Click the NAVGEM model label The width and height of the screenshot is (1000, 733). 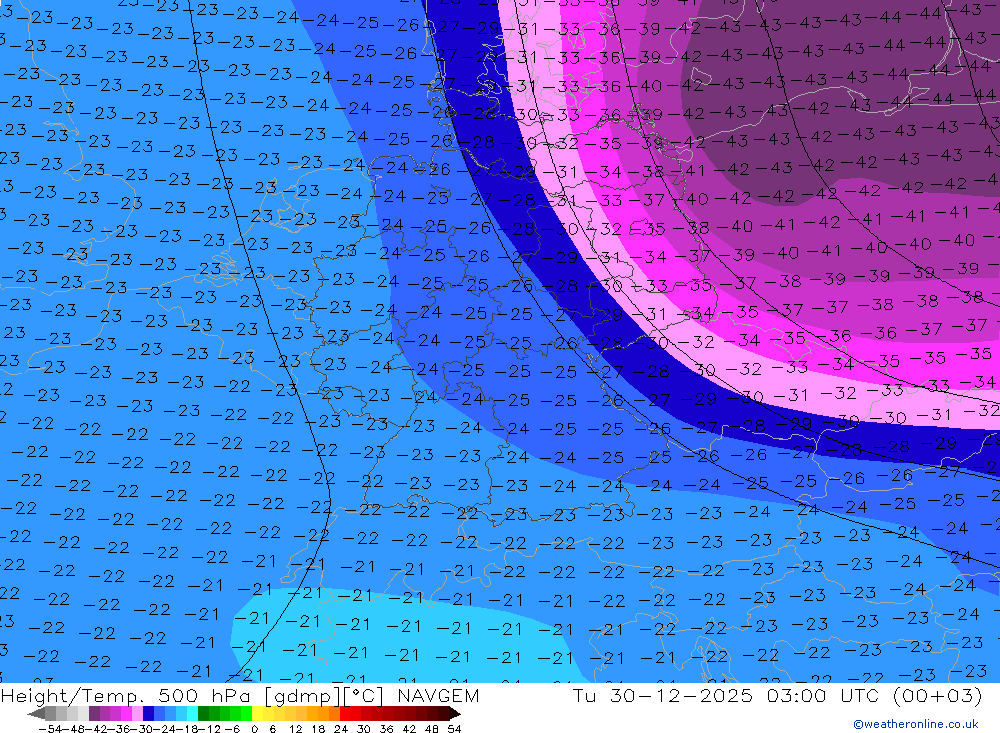click(x=438, y=696)
